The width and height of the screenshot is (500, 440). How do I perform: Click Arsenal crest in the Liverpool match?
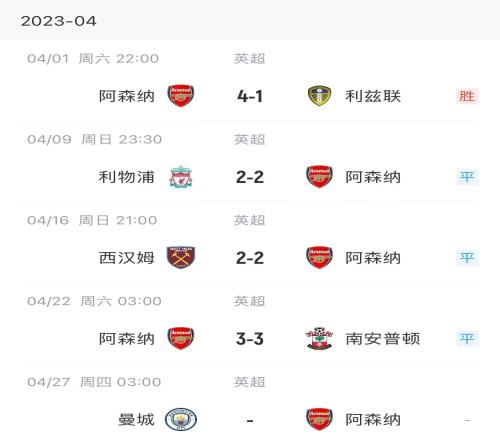[319, 177]
